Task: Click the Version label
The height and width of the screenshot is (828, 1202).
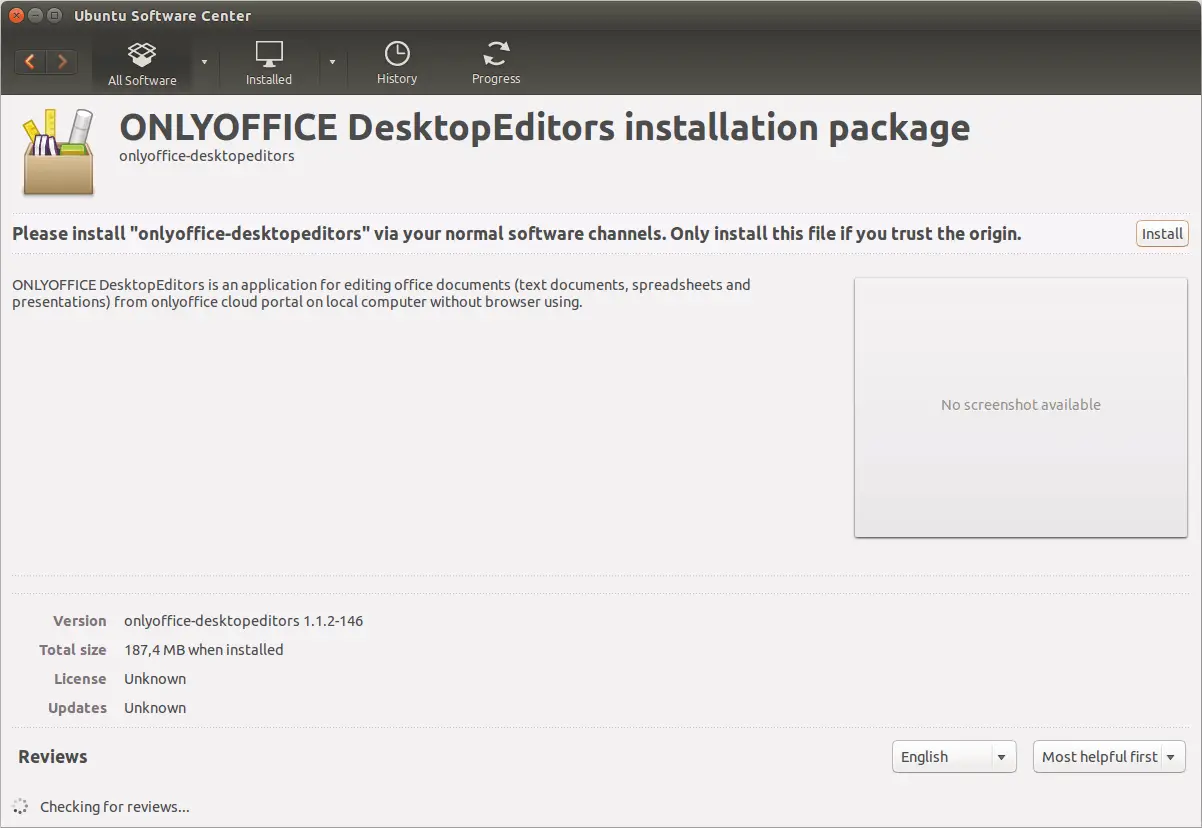Action: point(80,621)
